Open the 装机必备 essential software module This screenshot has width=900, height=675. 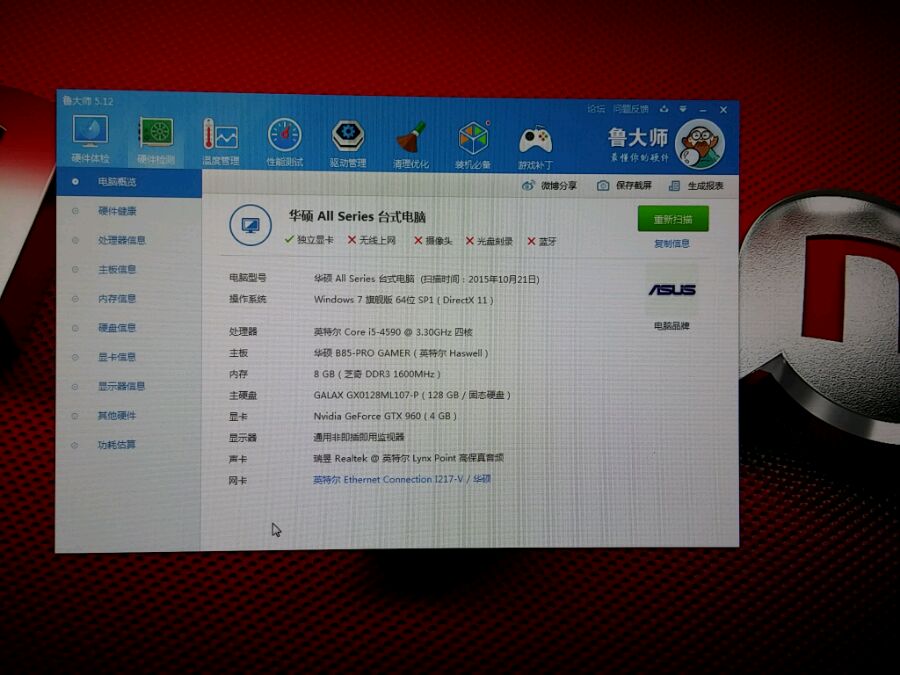click(x=474, y=146)
